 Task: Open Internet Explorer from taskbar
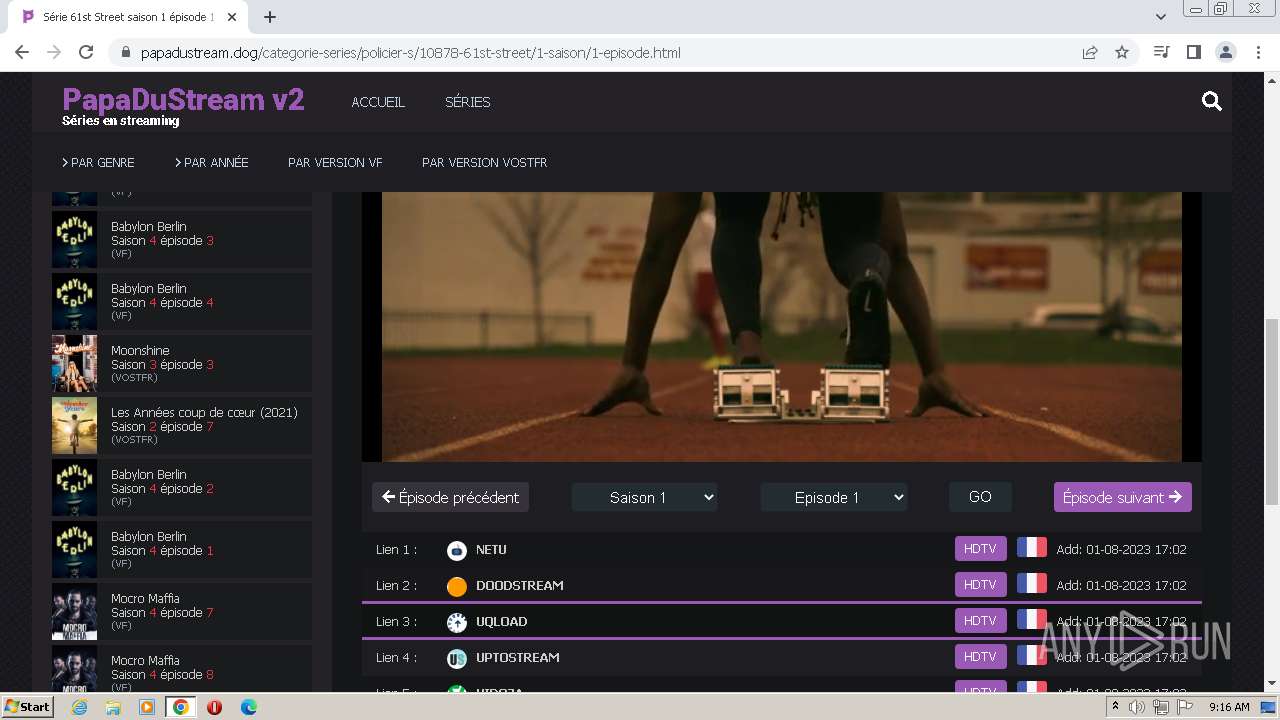point(80,707)
